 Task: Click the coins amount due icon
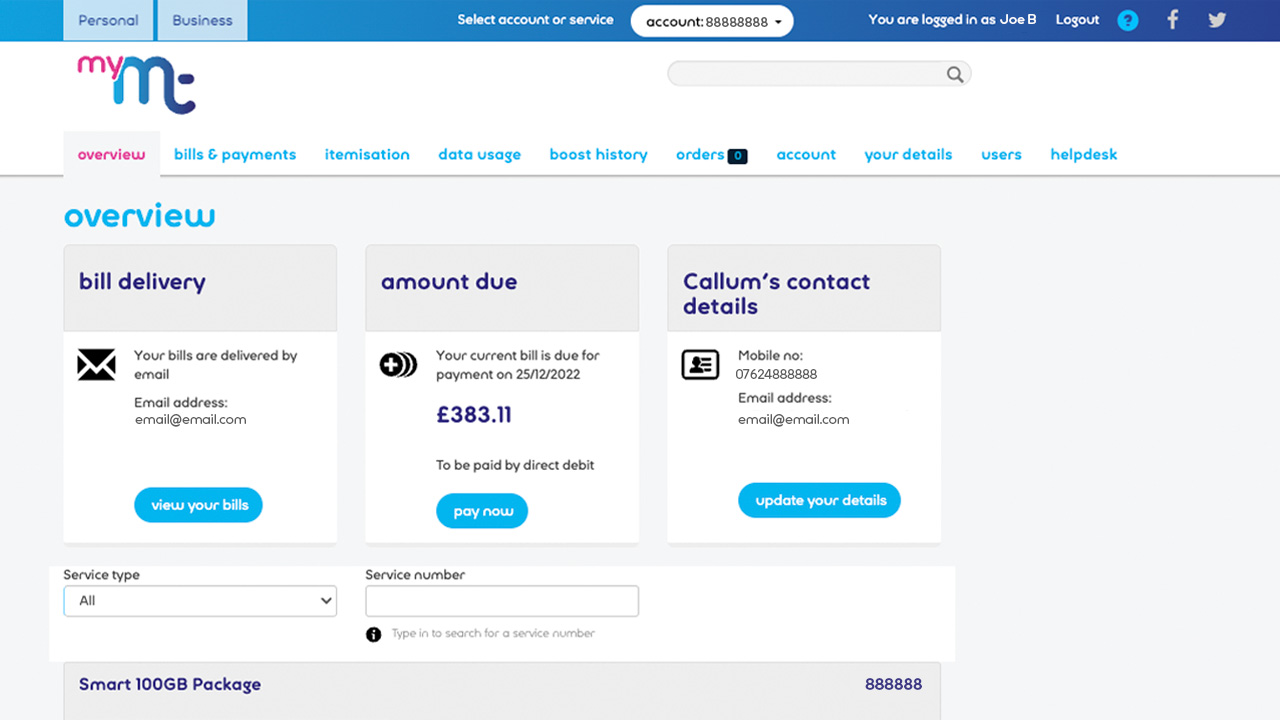point(398,365)
